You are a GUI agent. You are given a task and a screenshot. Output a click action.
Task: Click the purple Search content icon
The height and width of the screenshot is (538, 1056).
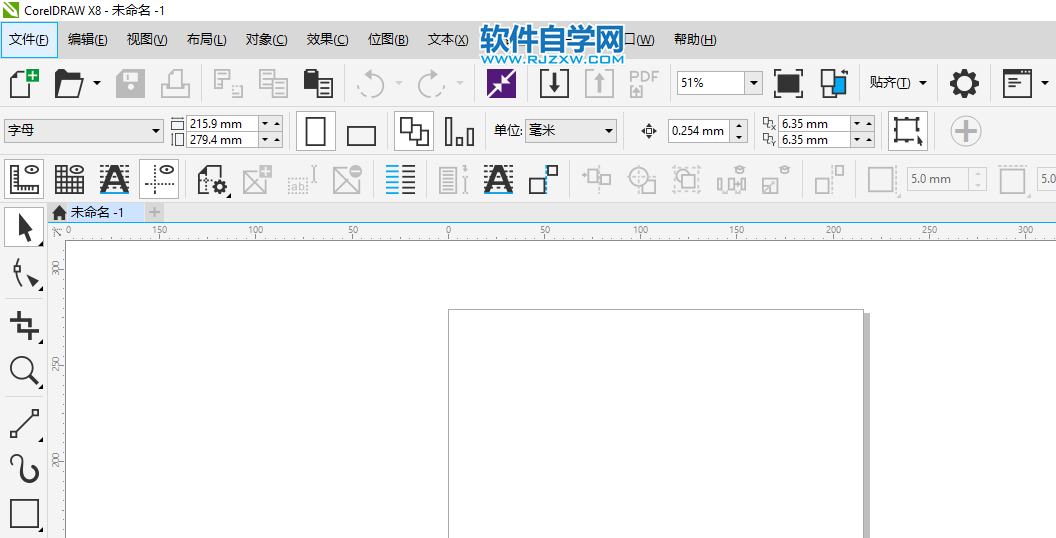click(x=502, y=83)
